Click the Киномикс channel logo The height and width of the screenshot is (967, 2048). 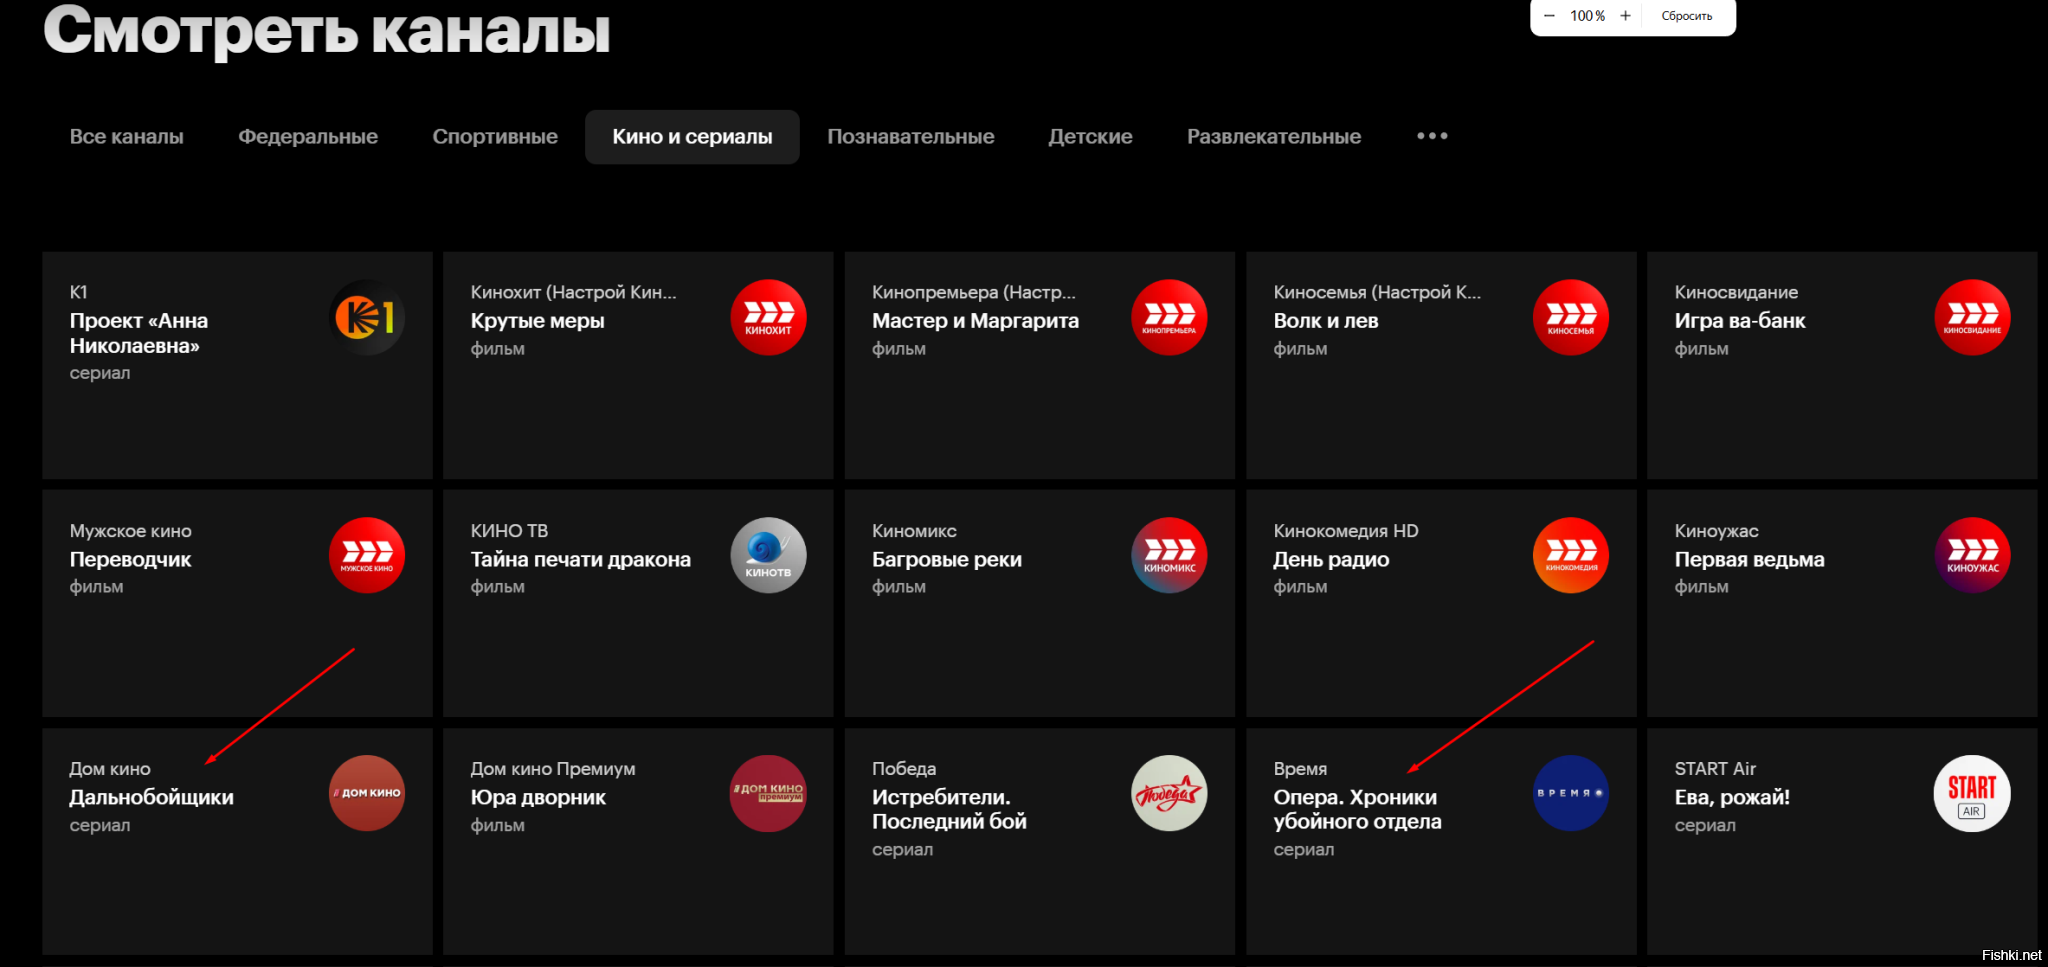click(1169, 555)
